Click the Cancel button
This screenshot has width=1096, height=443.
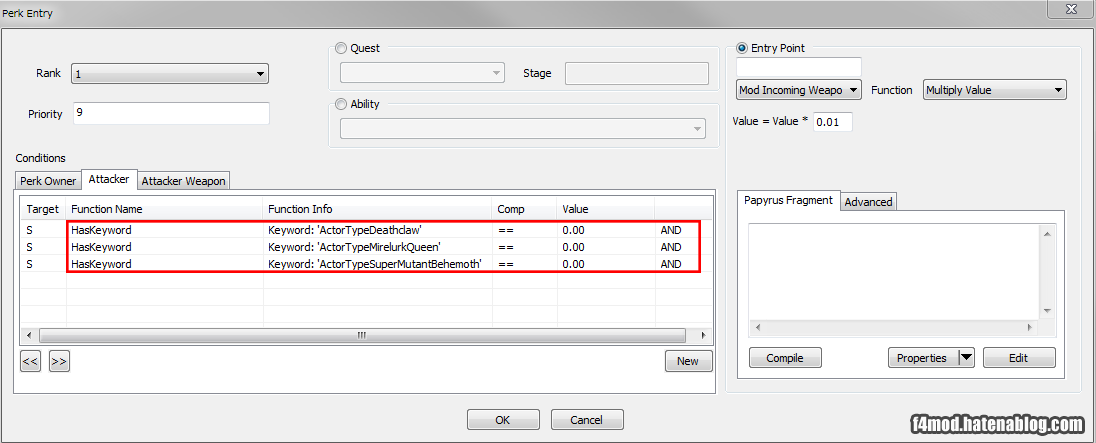point(586,420)
